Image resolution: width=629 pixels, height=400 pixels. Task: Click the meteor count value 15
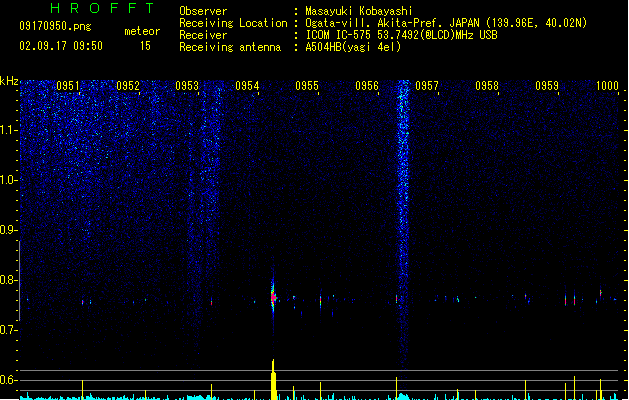click(145, 46)
